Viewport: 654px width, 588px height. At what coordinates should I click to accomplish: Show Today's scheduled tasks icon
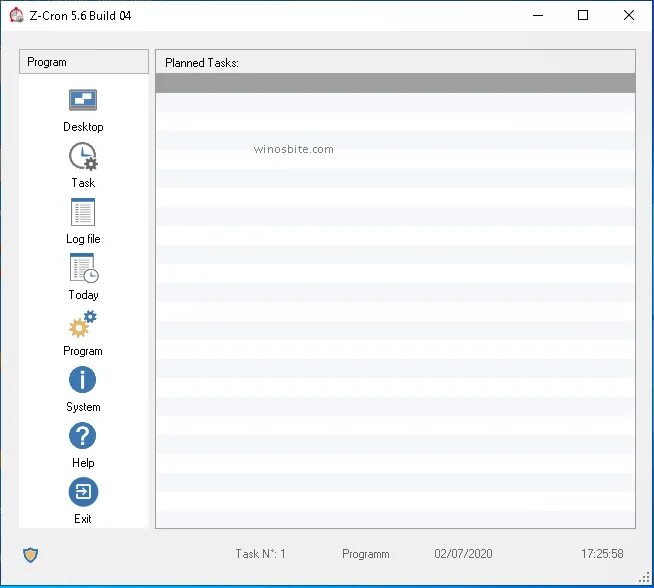click(84, 268)
